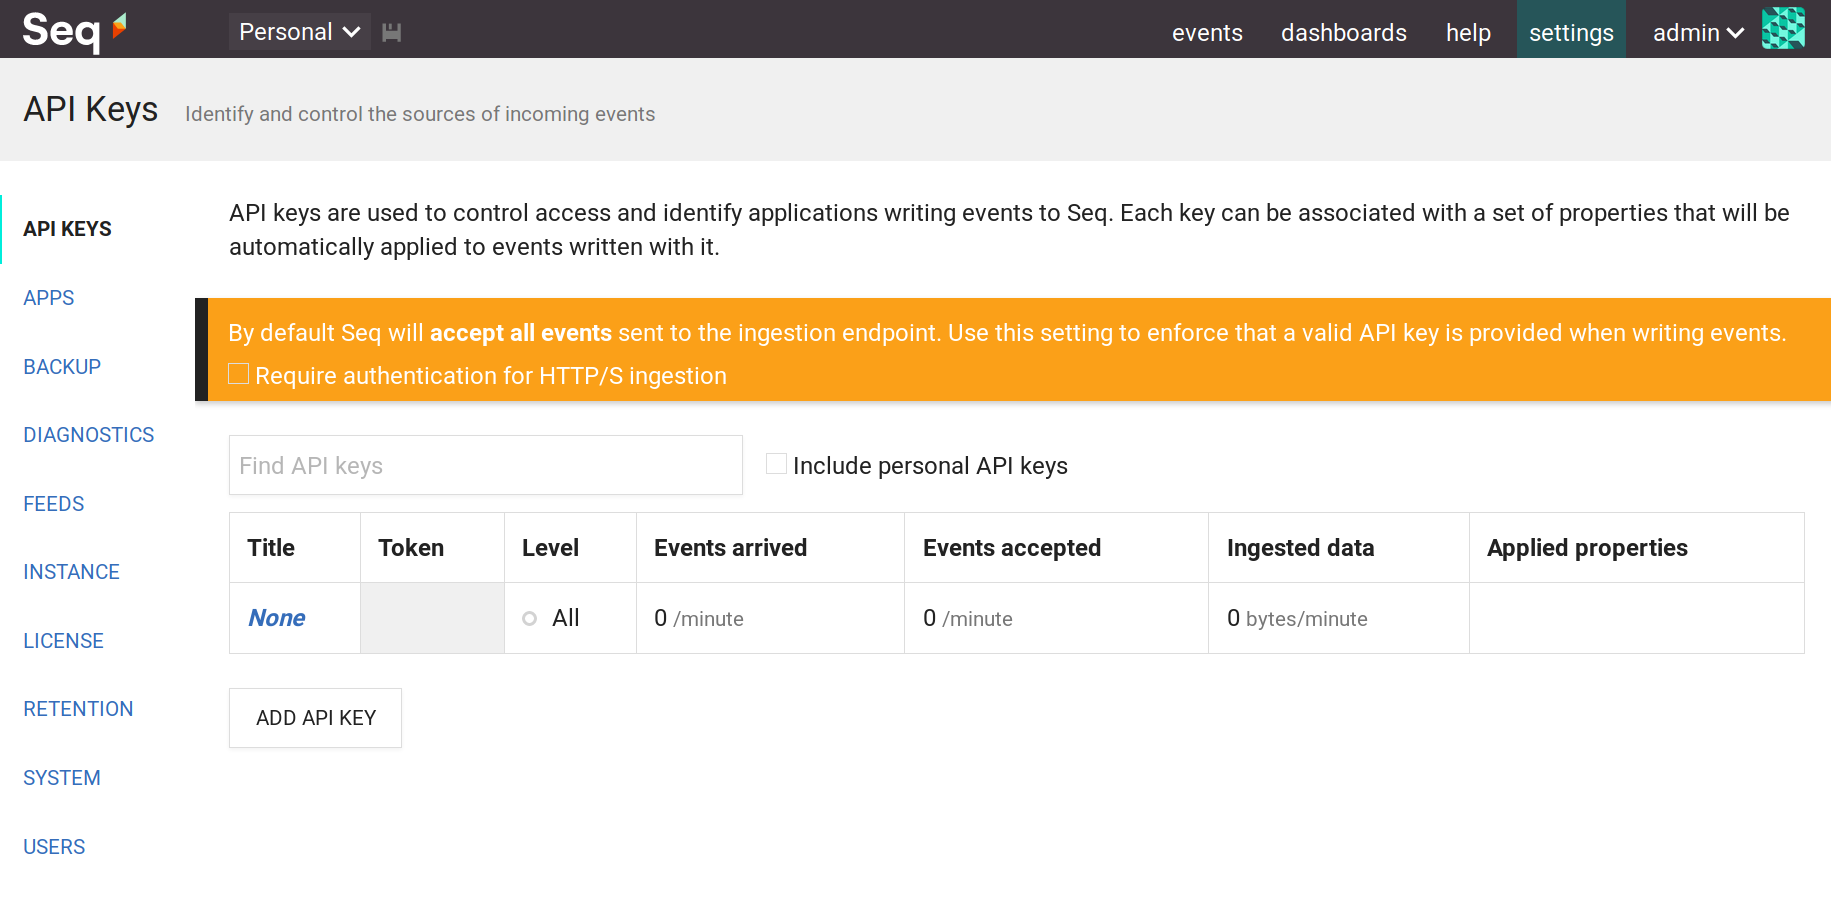This screenshot has width=1831, height=897.
Task: Open the BACKUP settings section
Action: [62, 367]
